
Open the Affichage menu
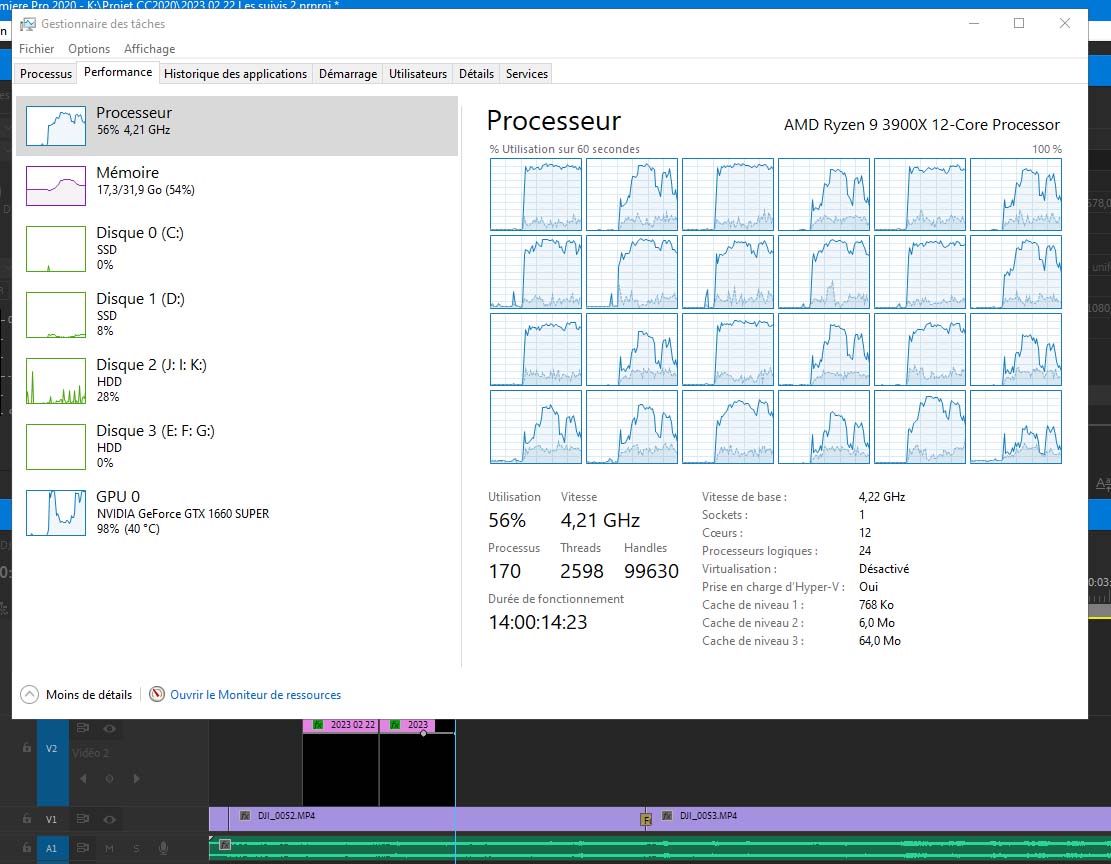(x=149, y=48)
